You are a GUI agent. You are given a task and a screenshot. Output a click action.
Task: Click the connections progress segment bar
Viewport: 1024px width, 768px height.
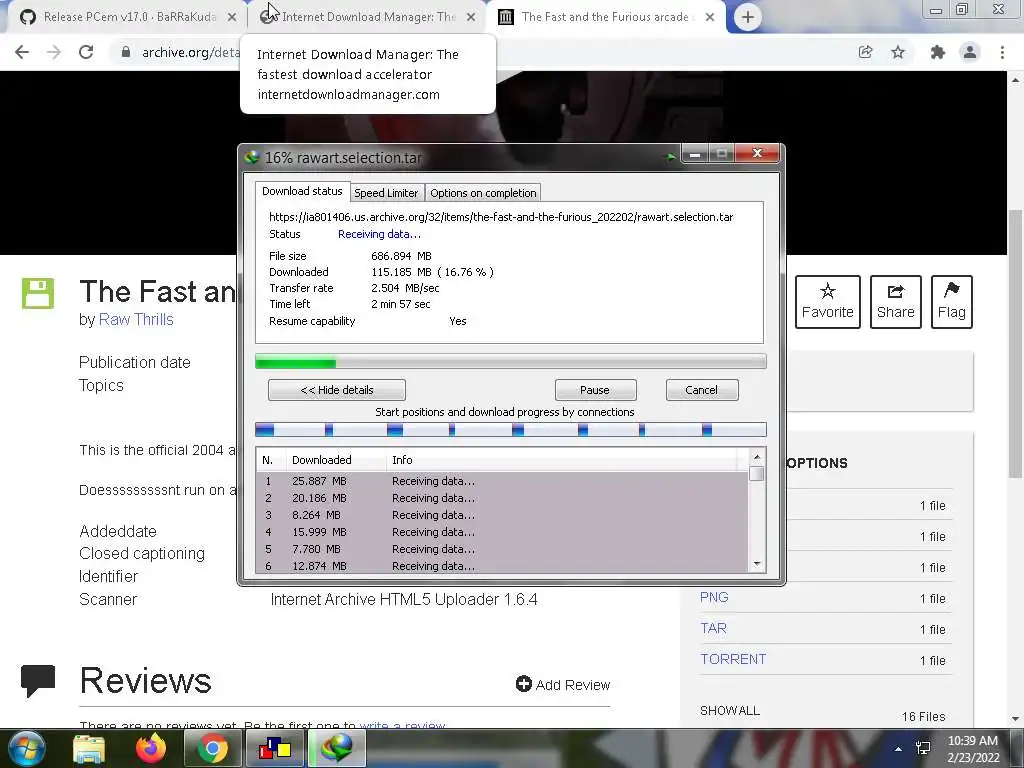(511, 430)
